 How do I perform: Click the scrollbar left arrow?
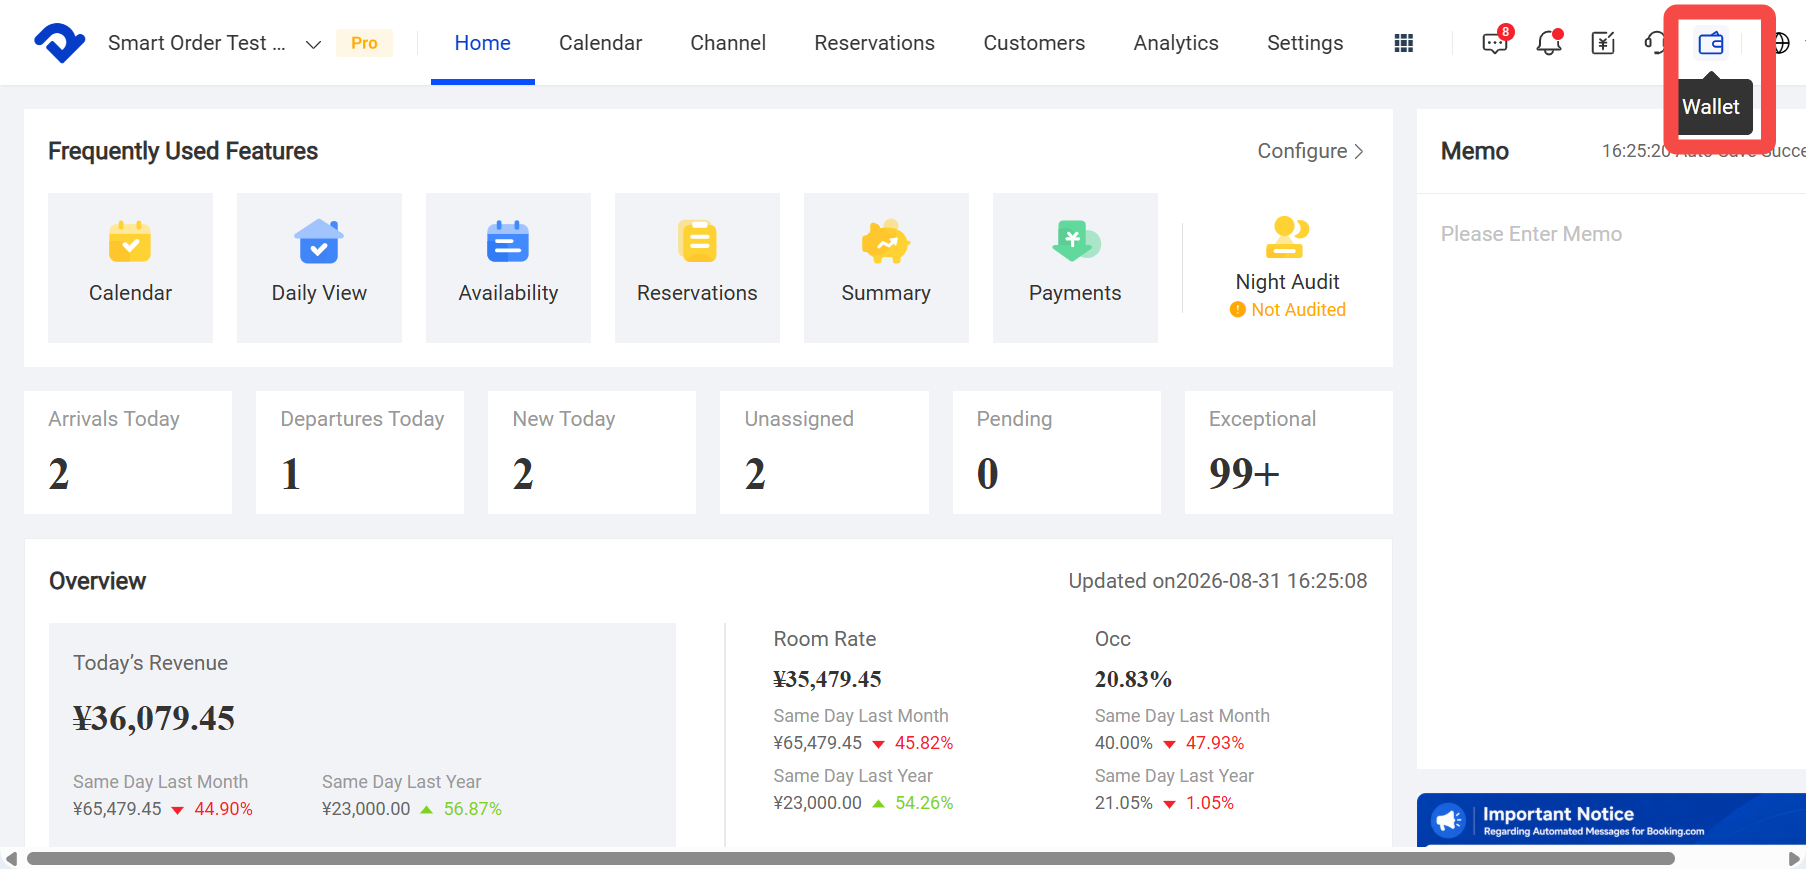[x=11, y=859]
